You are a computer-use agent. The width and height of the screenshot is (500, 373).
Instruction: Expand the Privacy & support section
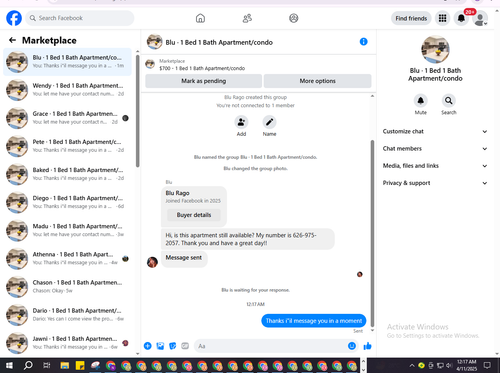click(x=435, y=183)
